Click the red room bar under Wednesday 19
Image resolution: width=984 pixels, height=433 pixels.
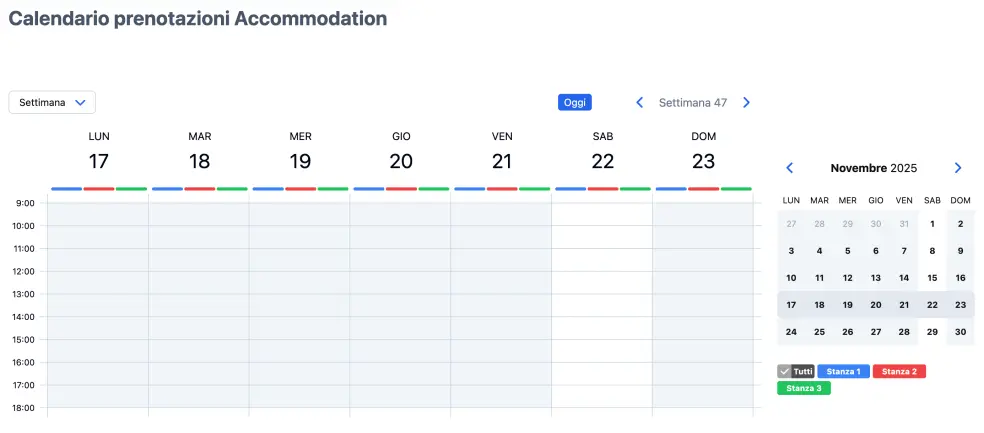tap(300, 188)
